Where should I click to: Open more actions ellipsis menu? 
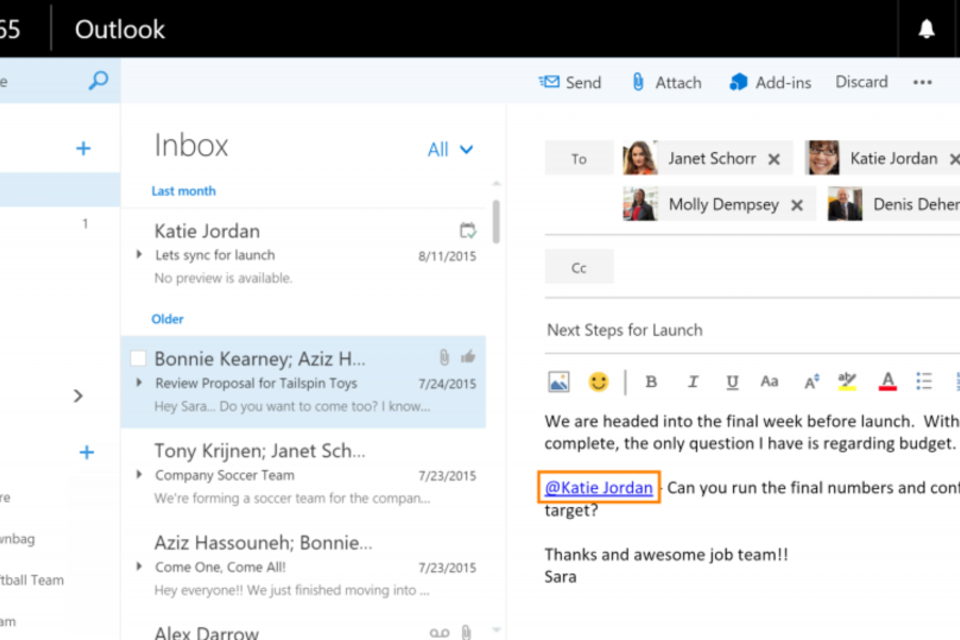click(922, 82)
